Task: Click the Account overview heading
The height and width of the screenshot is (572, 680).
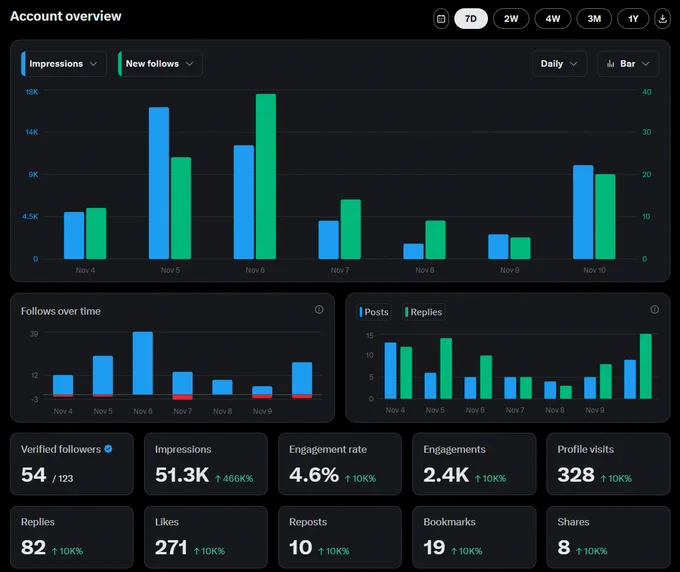Action: (66, 16)
